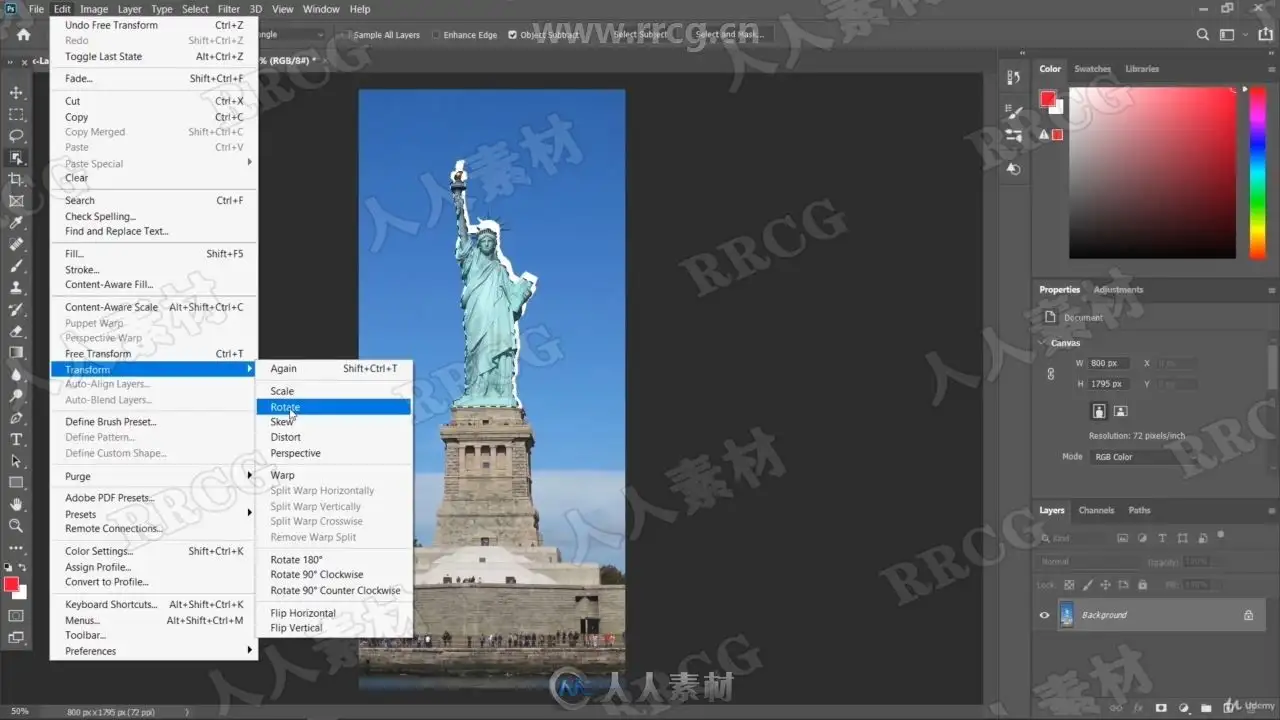Toggle lock transparent pixels in Layers panel

click(x=1069, y=585)
